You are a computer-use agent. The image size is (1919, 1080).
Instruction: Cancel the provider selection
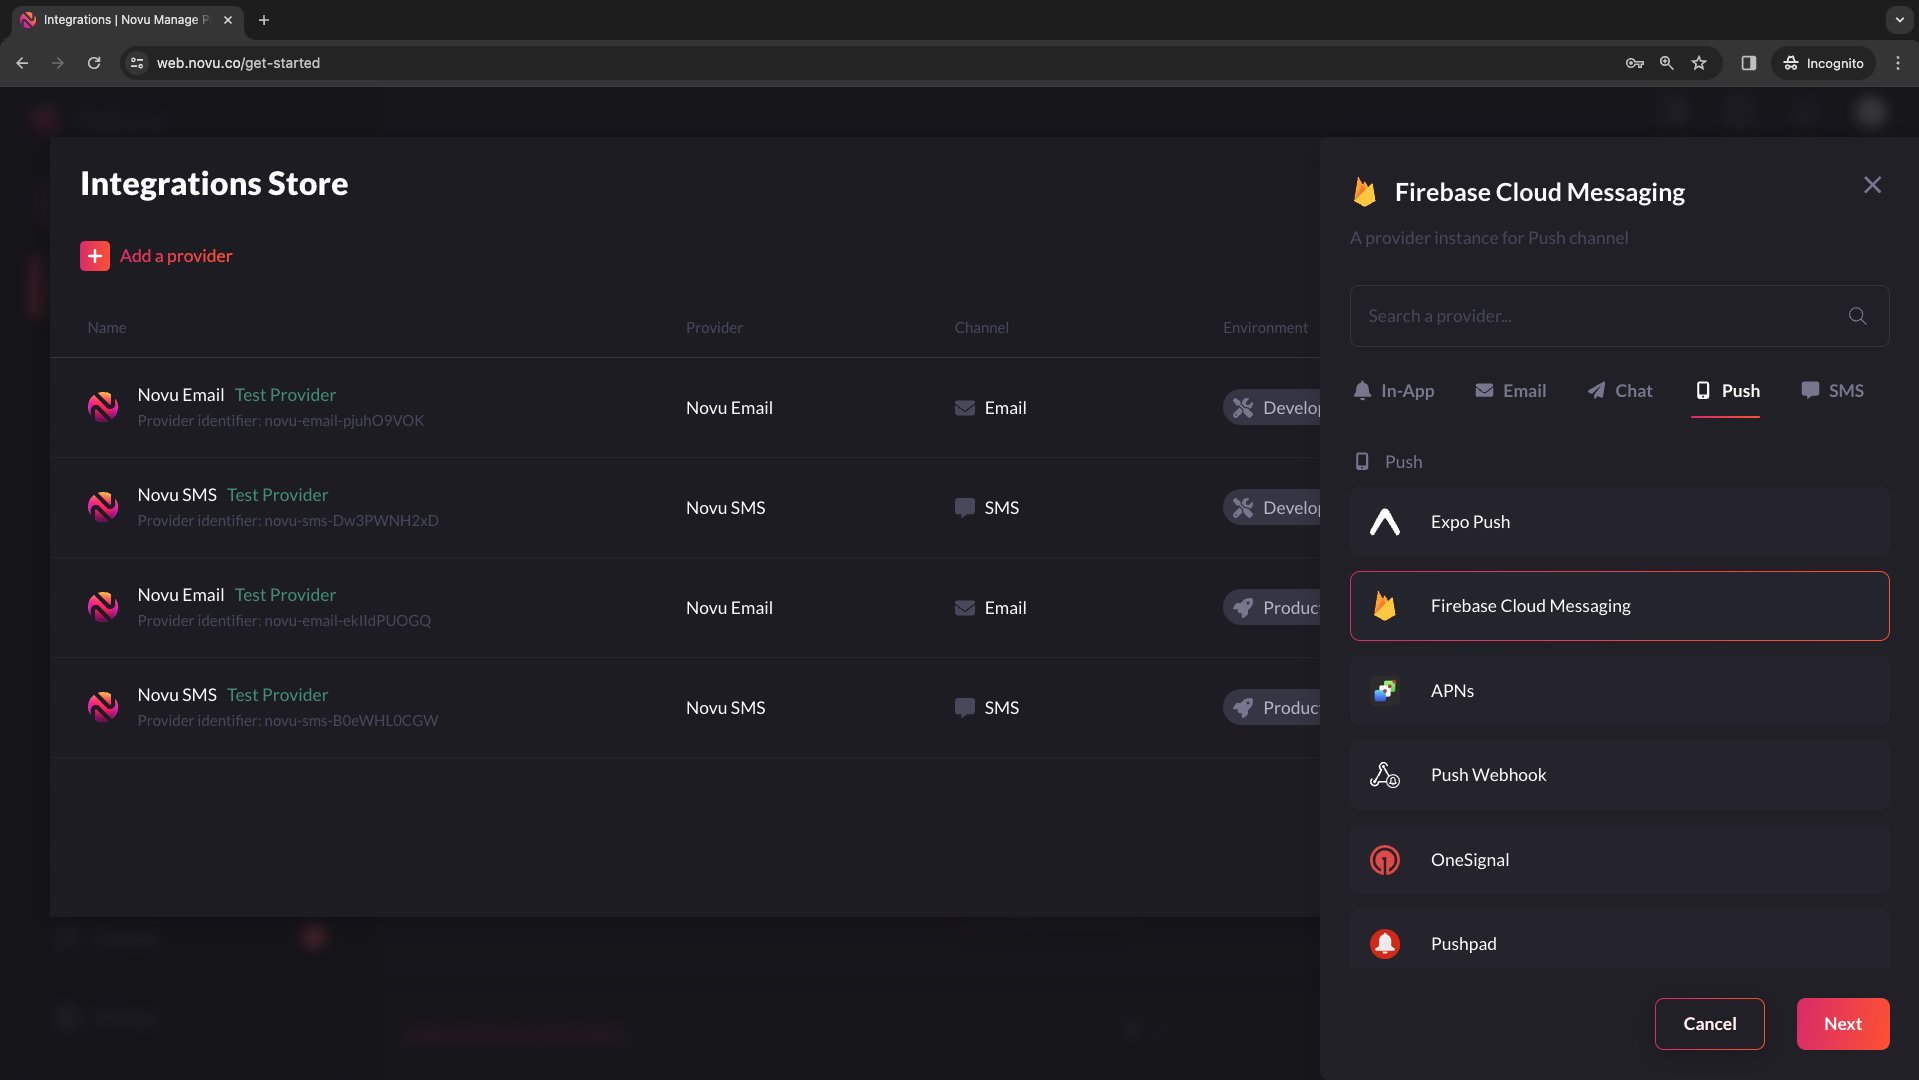pyautogui.click(x=1709, y=1024)
